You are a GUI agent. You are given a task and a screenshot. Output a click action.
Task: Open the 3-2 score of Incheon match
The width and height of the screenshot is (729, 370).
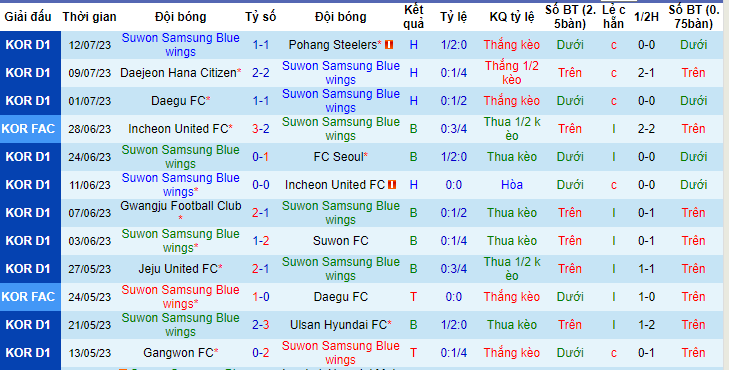tap(261, 129)
